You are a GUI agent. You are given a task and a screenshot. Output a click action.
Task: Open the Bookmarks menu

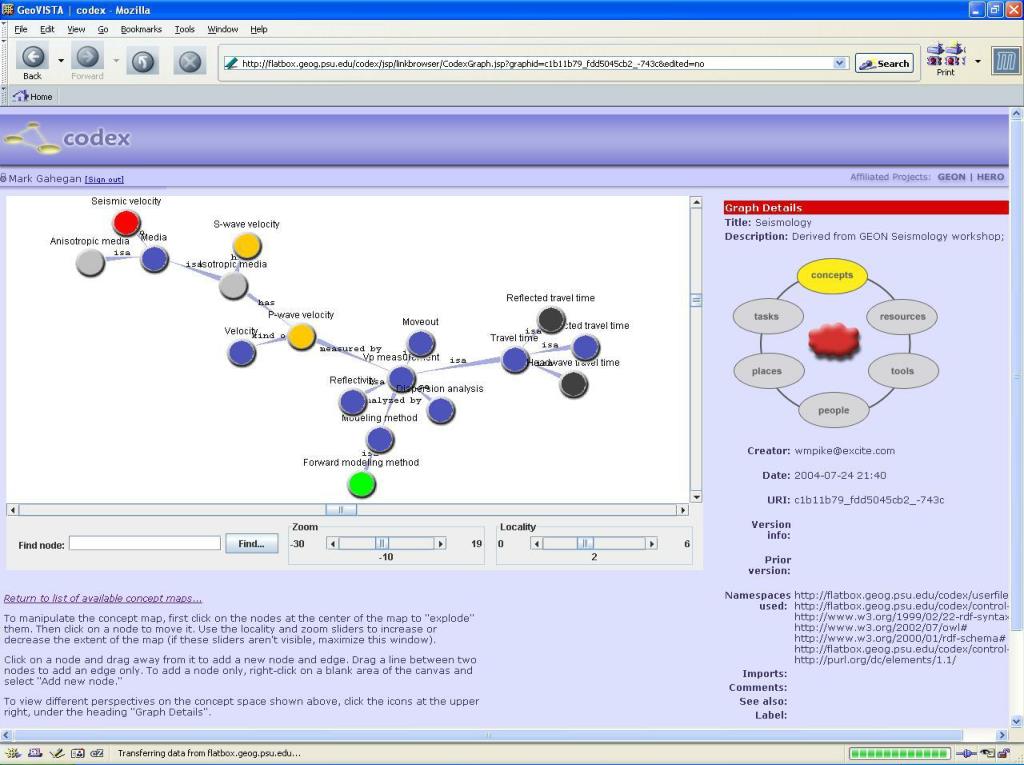click(141, 29)
